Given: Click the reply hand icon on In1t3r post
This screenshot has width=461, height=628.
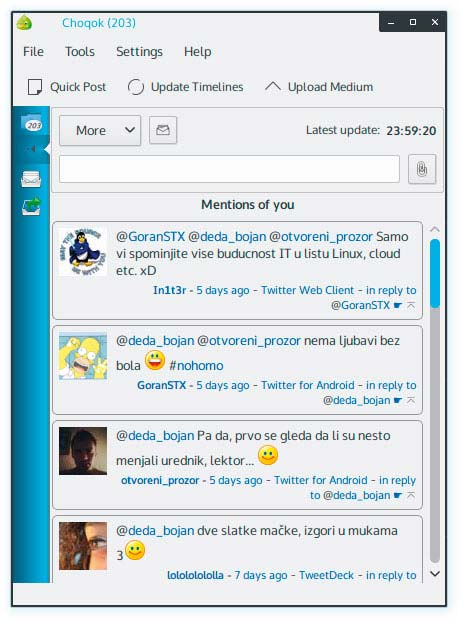Looking at the screenshot, I should (398, 305).
